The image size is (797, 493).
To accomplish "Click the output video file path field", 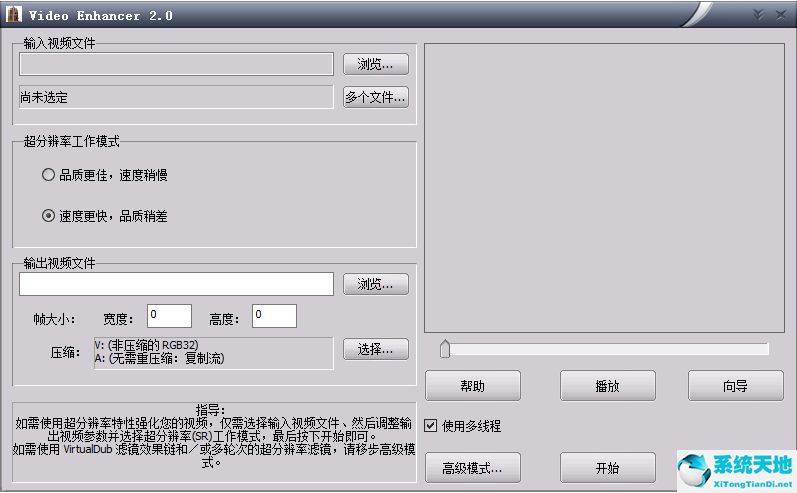I will coord(176,284).
